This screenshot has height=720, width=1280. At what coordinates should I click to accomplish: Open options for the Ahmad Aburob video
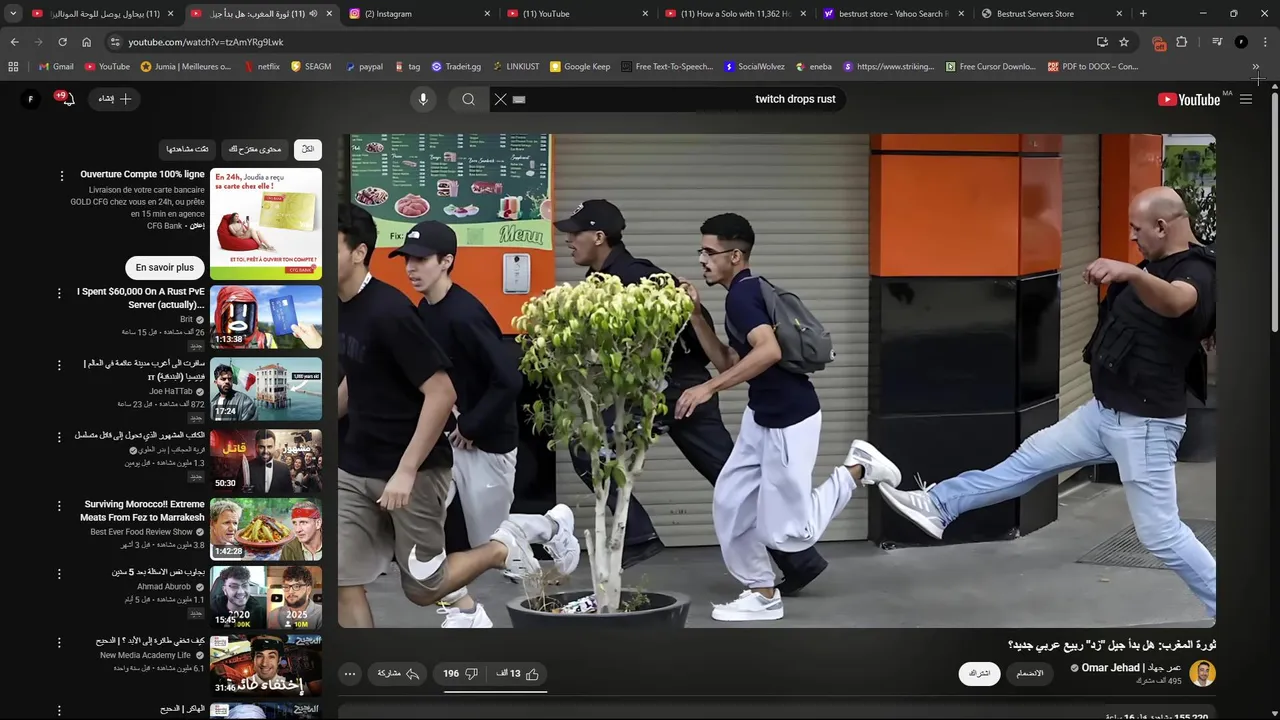[x=59, y=574]
